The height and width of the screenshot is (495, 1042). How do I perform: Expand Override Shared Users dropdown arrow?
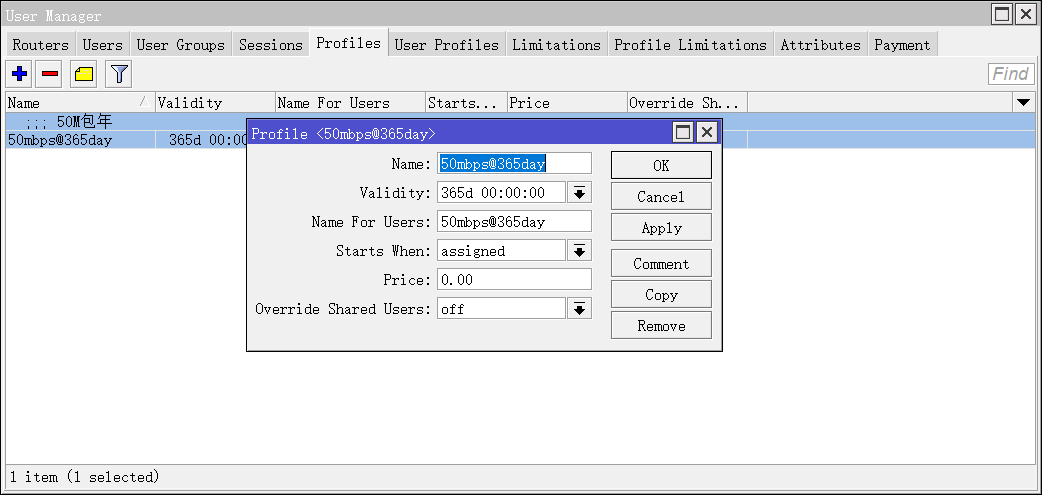point(579,309)
